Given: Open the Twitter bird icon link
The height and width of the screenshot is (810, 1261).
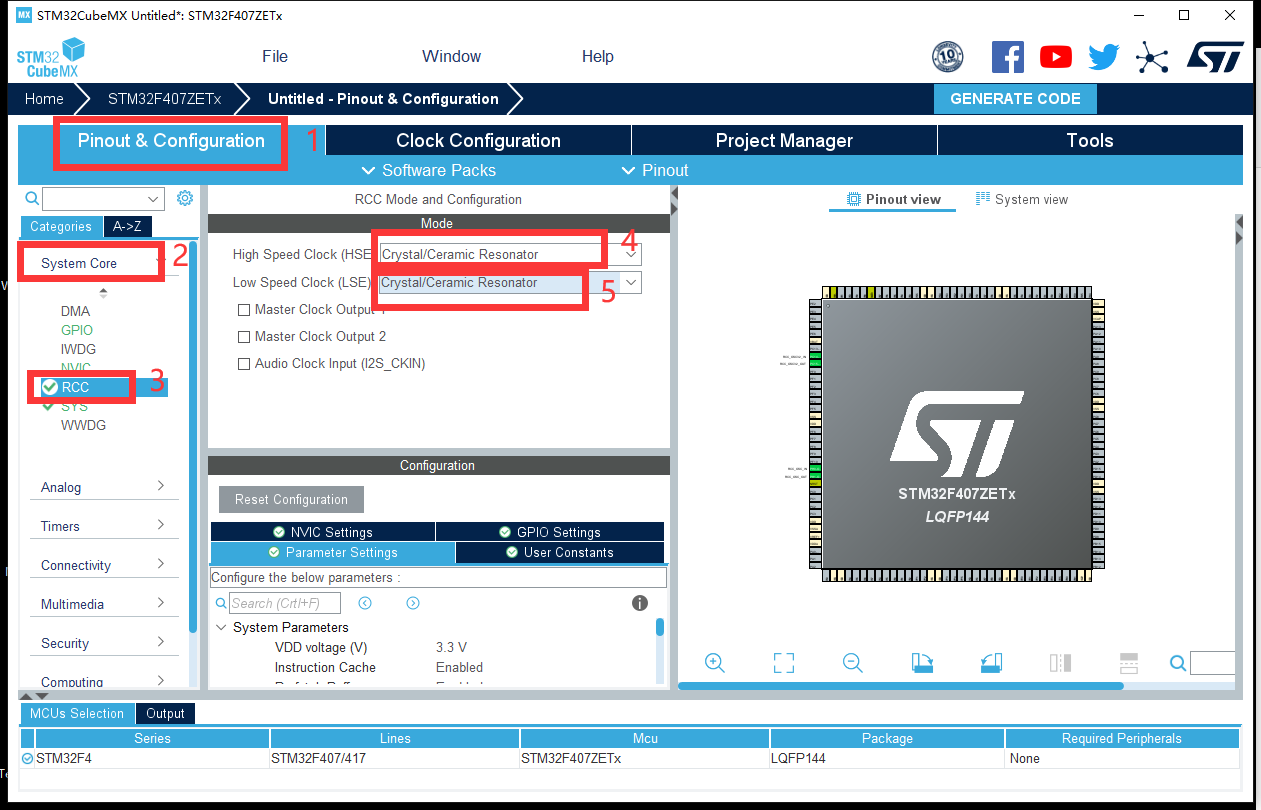Looking at the screenshot, I should (1103, 57).
